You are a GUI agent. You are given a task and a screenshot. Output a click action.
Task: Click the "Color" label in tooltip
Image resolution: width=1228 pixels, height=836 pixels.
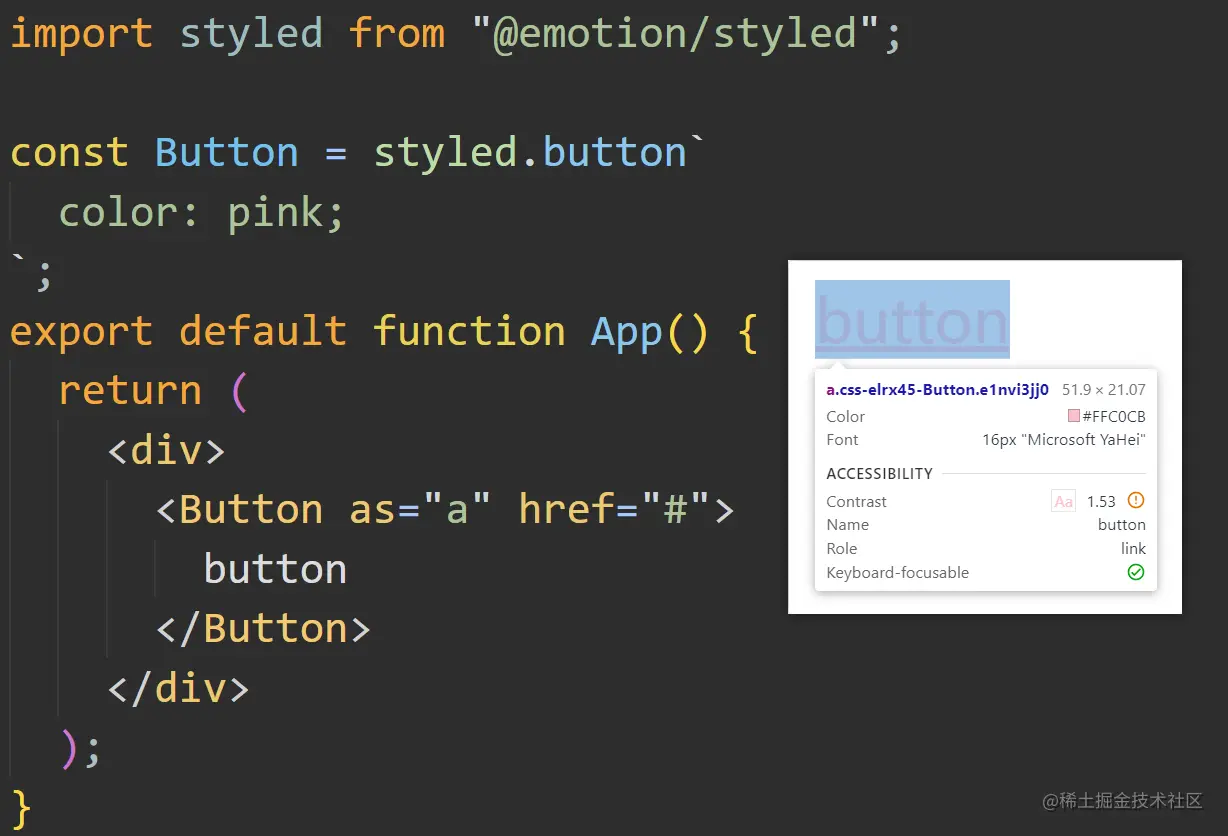[845, 416]
